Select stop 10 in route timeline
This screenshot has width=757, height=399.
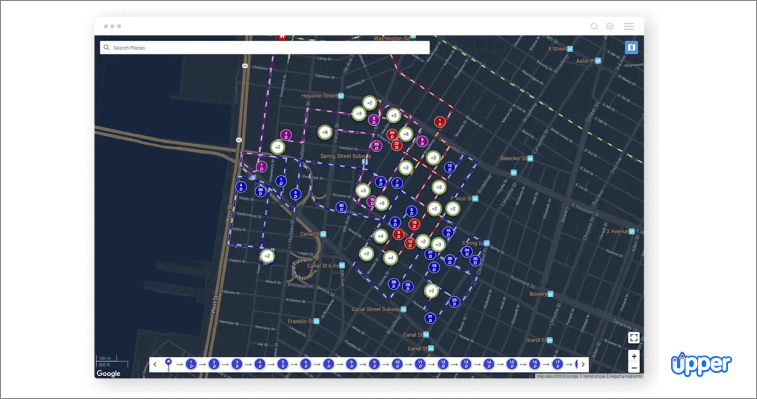(x=397, y=364)
